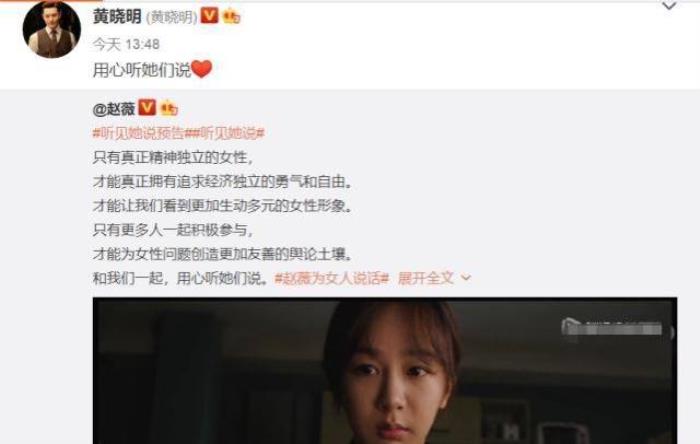Viewport: 700px width, 444px height.
Task: Click the chevron arrow after 展开全文
Action: [x=466, y=278]
